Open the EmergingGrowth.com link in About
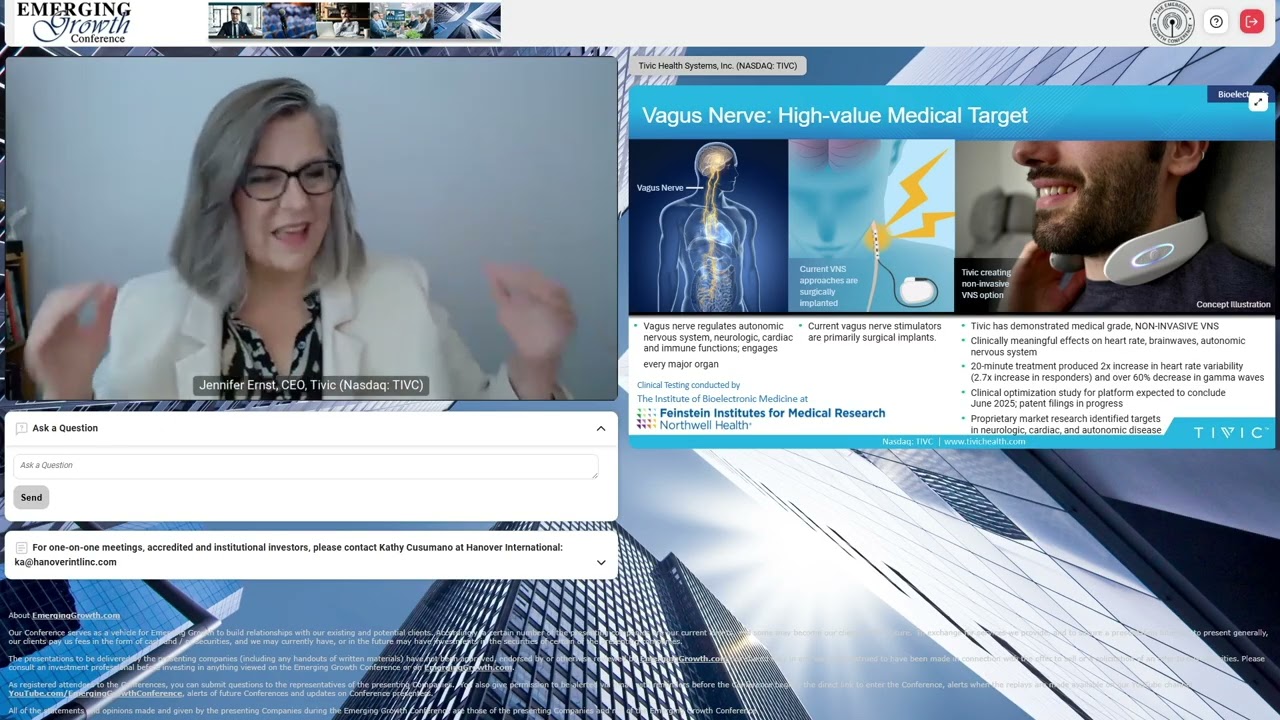The height and width of the screenshot is (720, 1280). pos(76,615)
